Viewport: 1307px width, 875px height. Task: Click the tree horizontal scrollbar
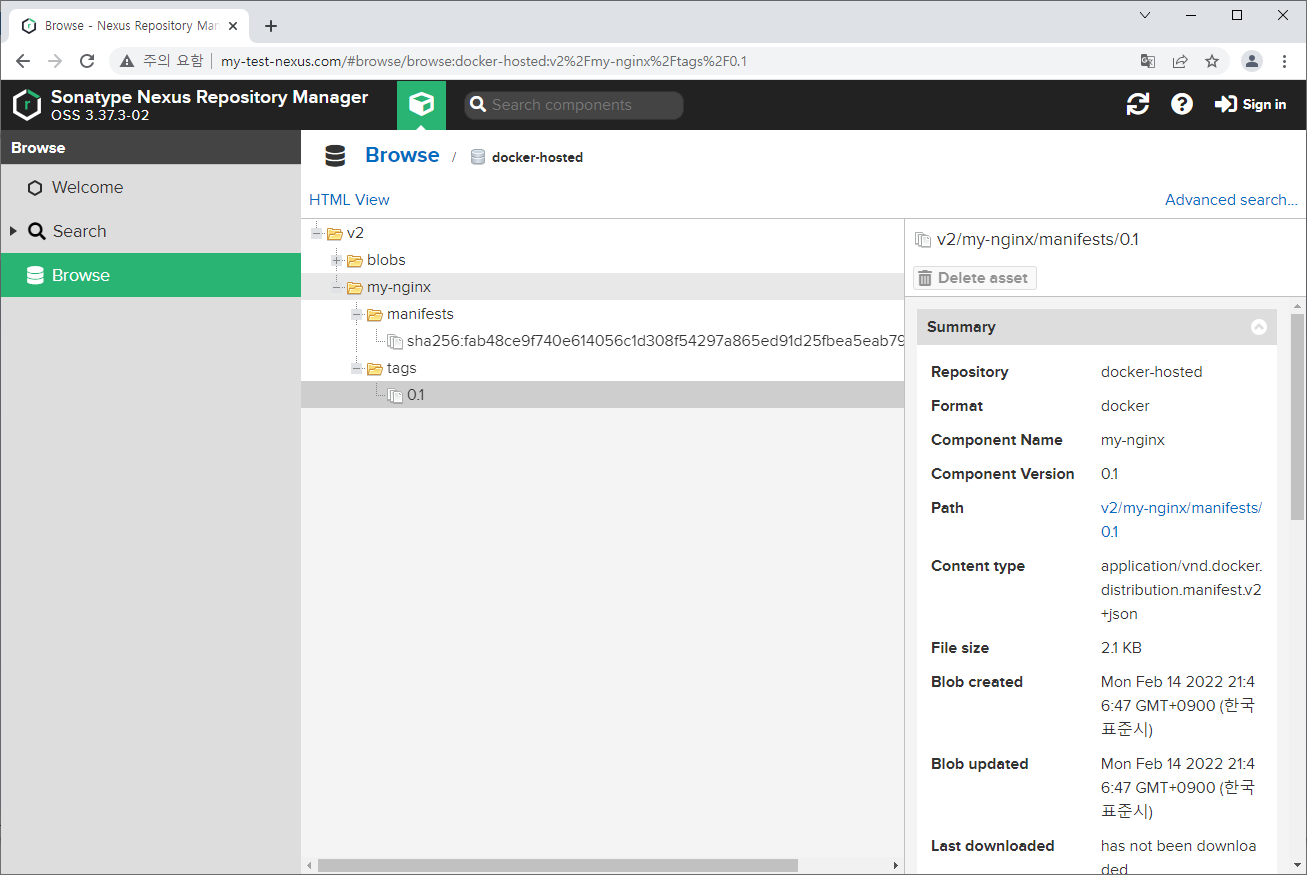558,865
